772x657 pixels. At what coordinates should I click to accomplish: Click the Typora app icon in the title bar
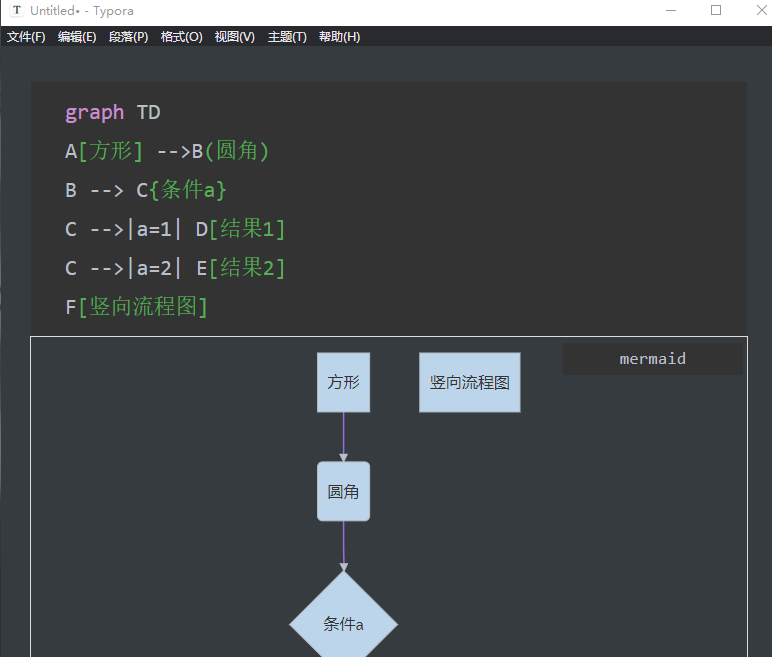[17, 10]
